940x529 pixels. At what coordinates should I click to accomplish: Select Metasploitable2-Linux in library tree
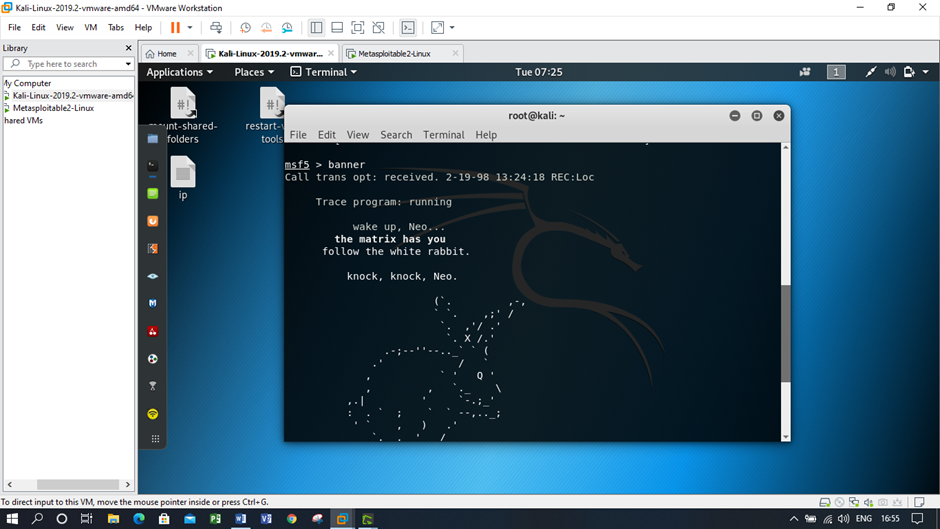coord(53,108)
